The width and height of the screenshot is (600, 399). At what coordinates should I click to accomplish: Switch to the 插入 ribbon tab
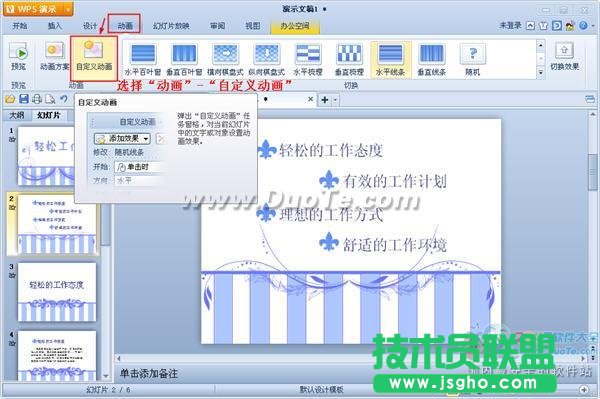click(x=55, y=26)
